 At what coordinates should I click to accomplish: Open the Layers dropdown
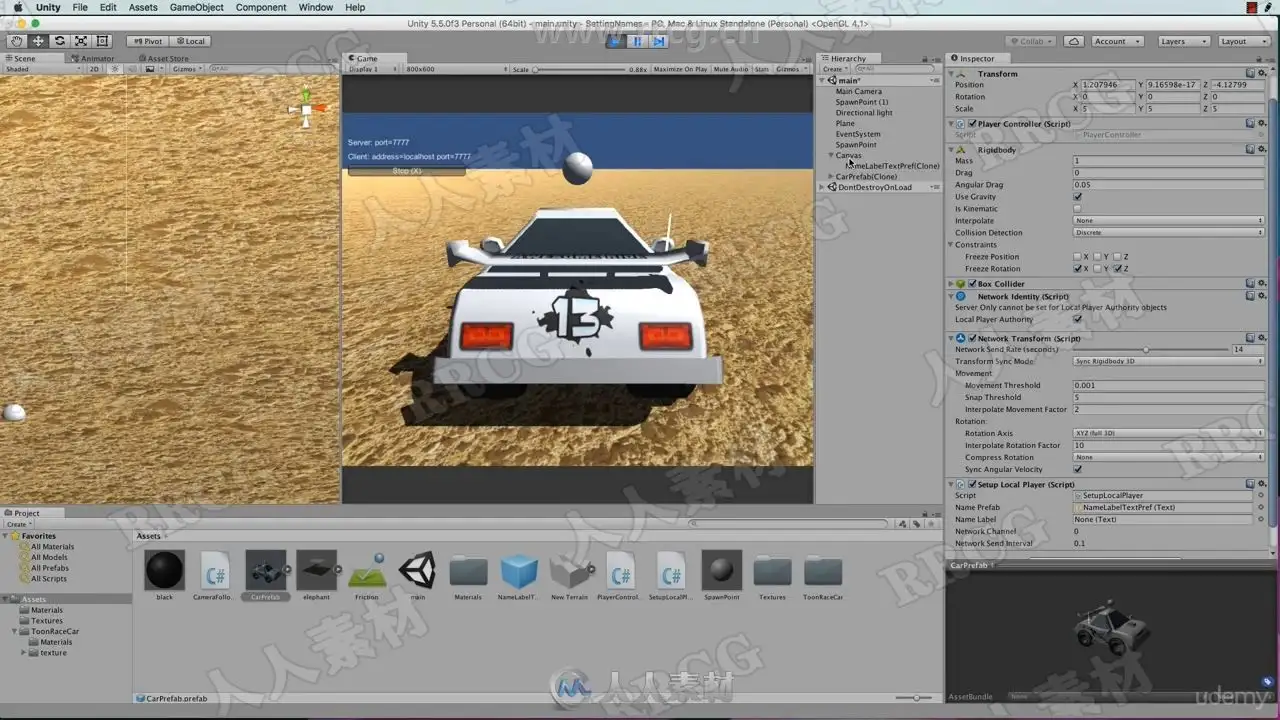[1183, 41]
